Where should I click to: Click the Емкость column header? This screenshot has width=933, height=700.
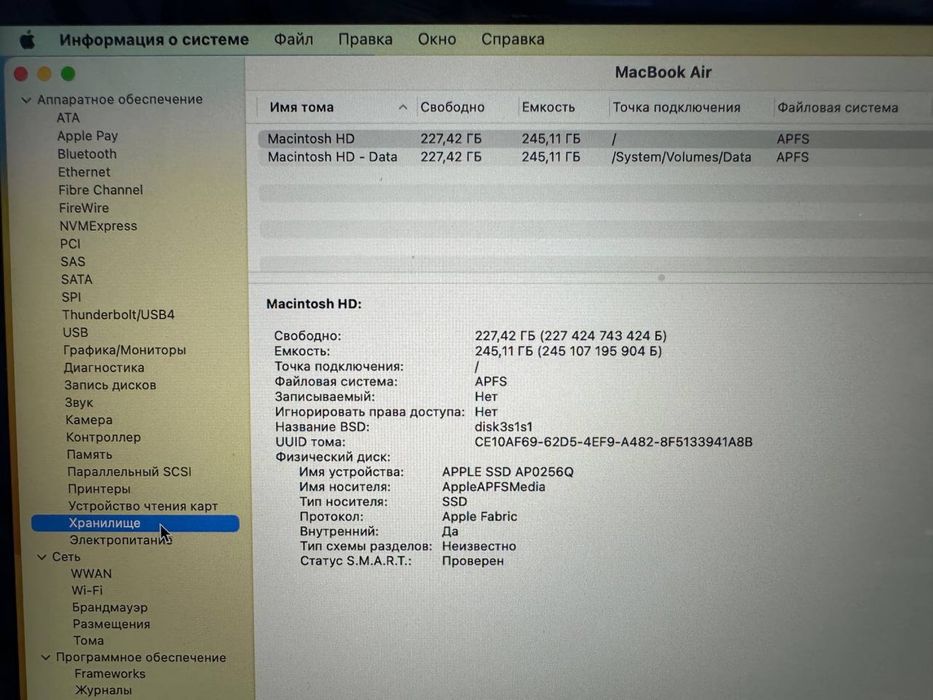click(549, 107)
